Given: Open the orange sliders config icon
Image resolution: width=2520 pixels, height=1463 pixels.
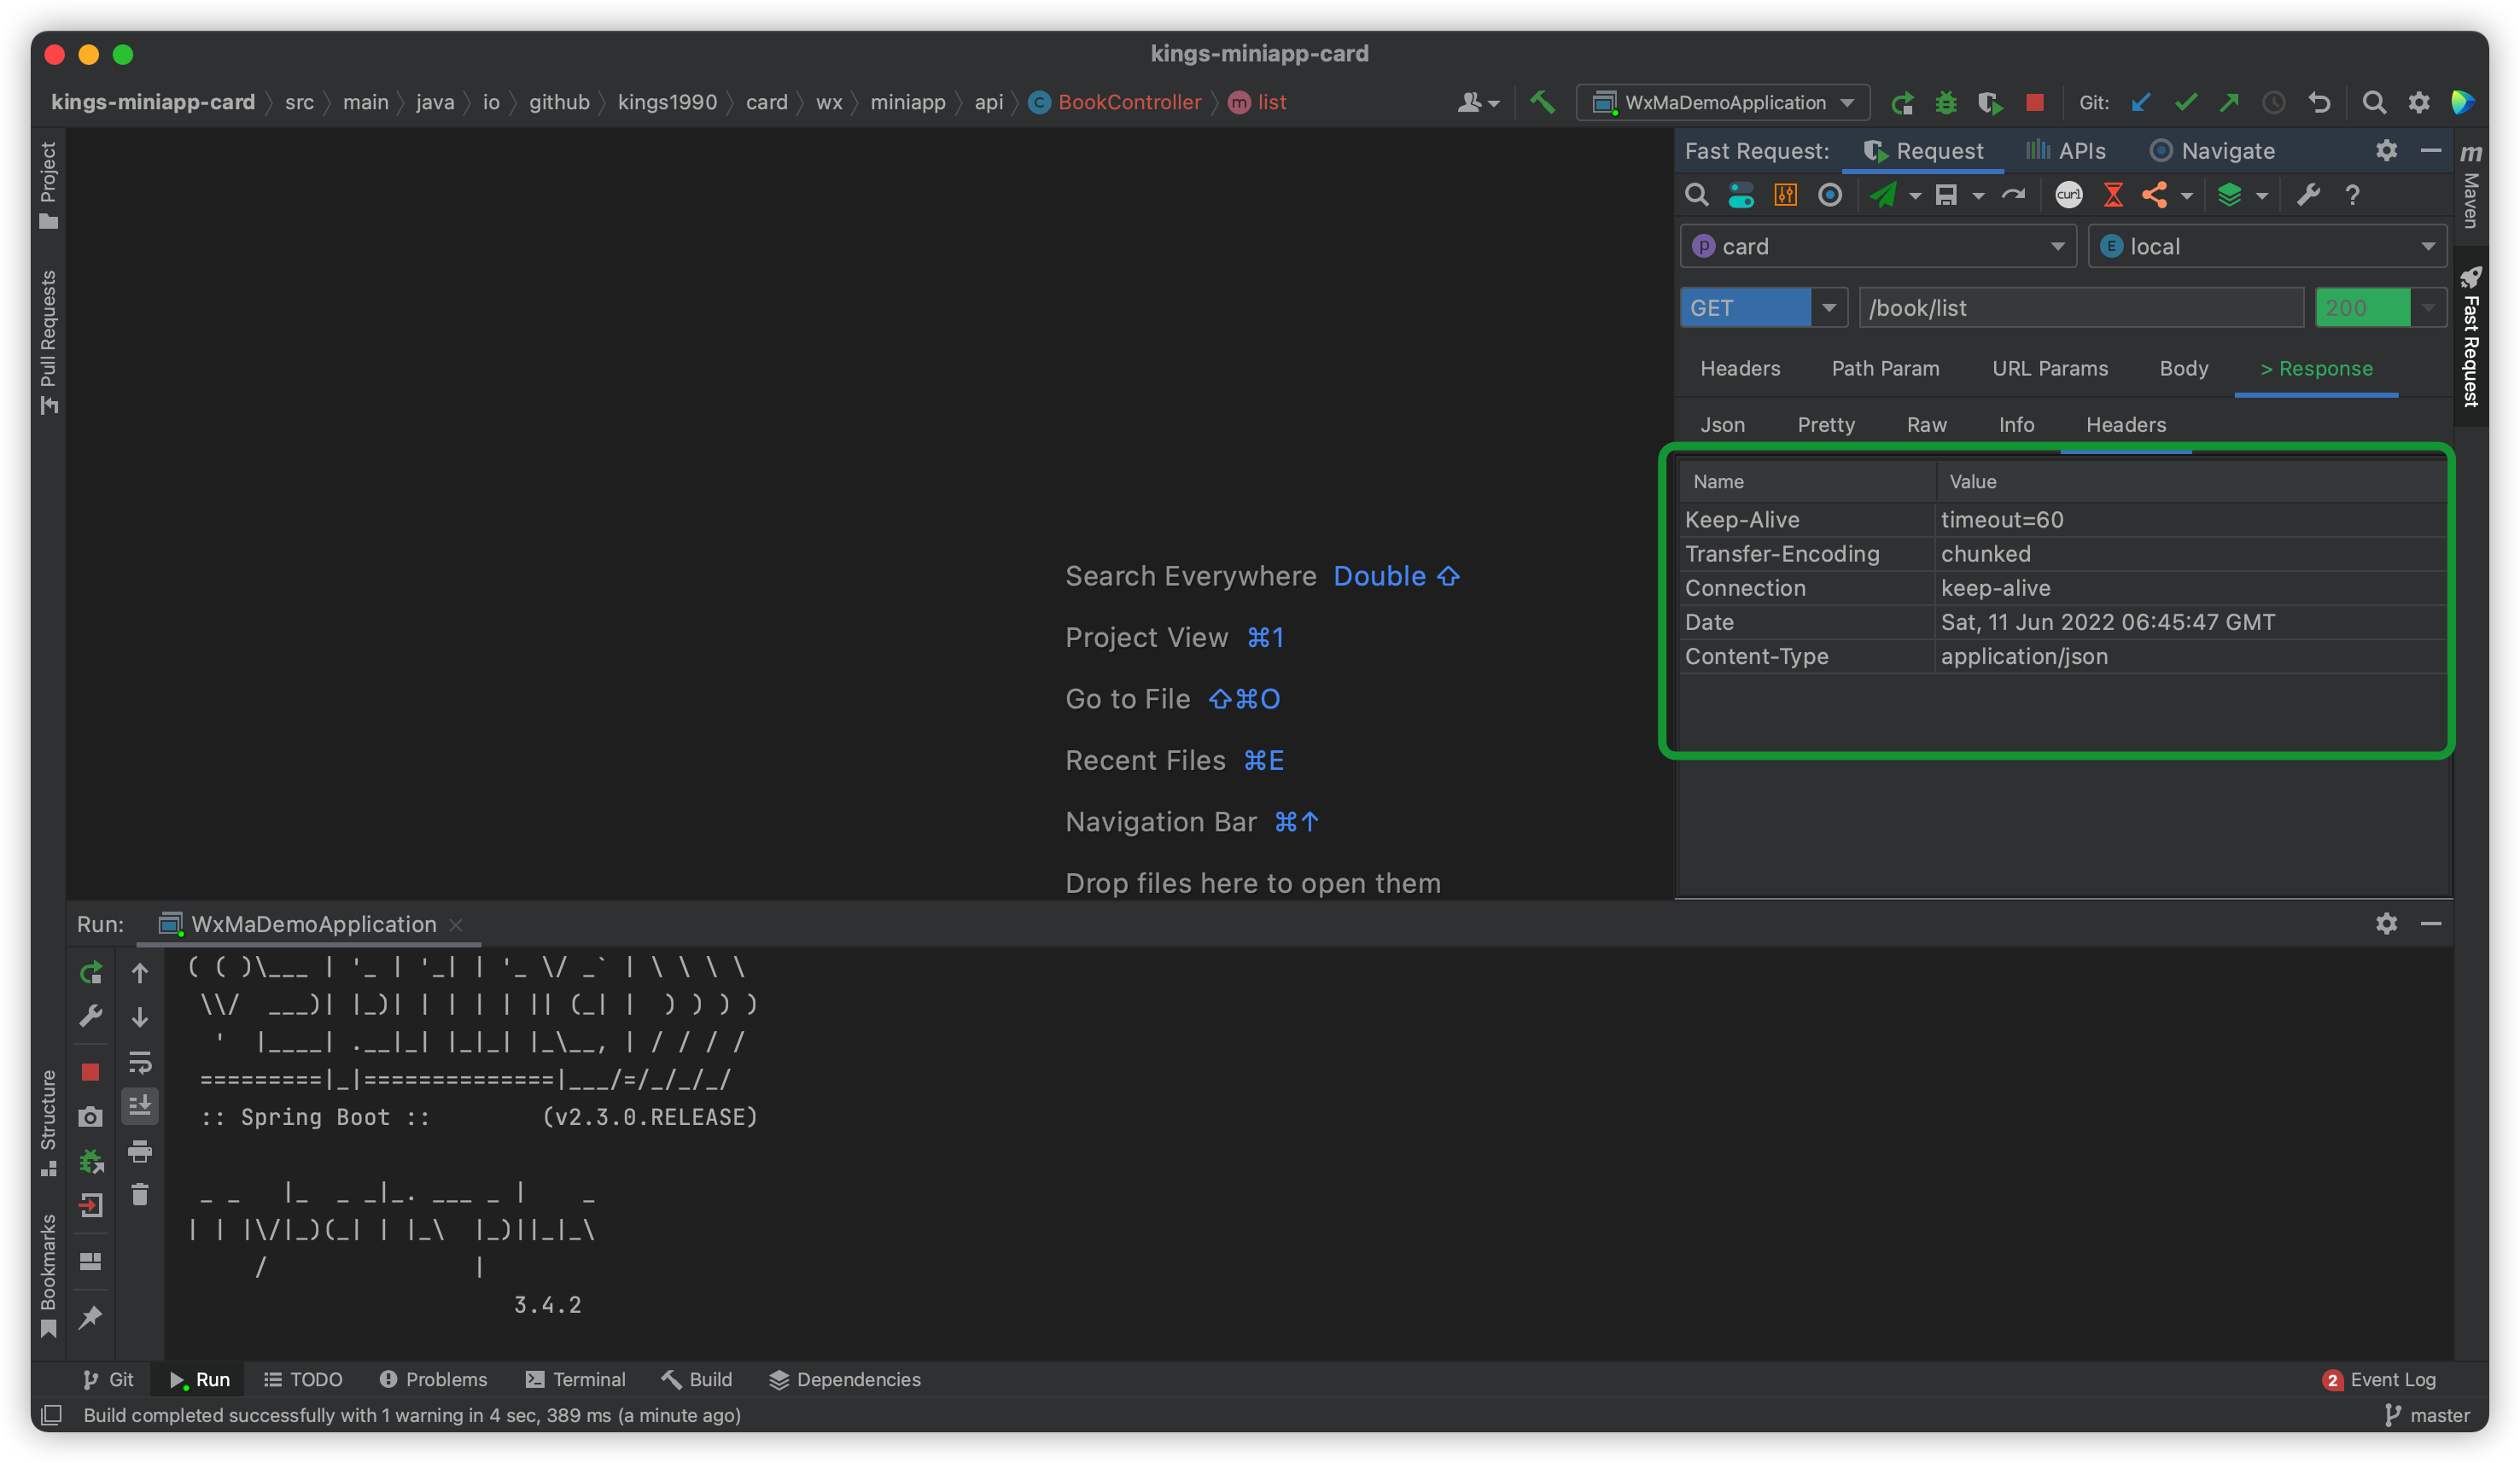Looking at the screenshot, I should click(x=1785, y=195).
